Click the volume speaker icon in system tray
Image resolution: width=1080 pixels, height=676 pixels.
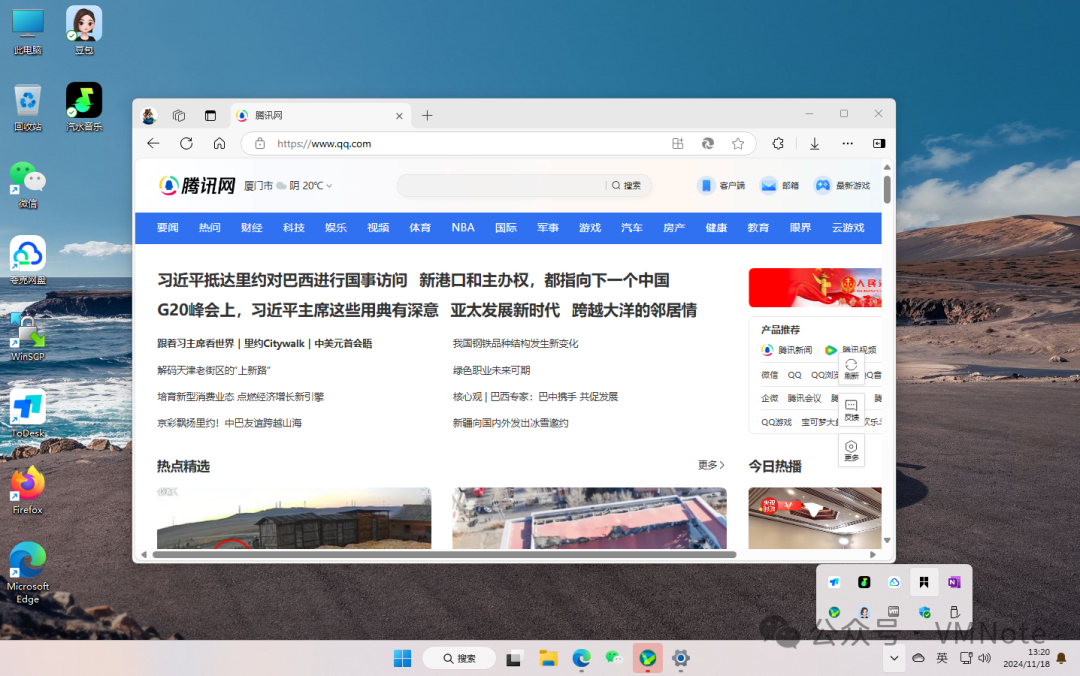click(x=985, y=658)
